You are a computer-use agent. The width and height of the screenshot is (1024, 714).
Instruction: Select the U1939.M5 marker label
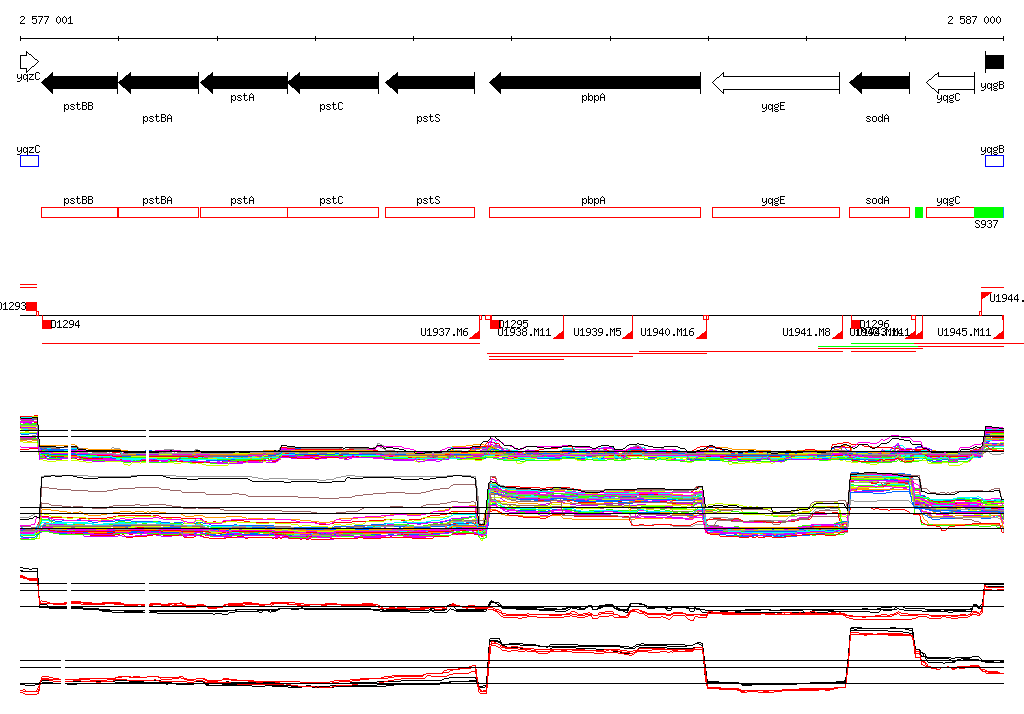[597, 333]
